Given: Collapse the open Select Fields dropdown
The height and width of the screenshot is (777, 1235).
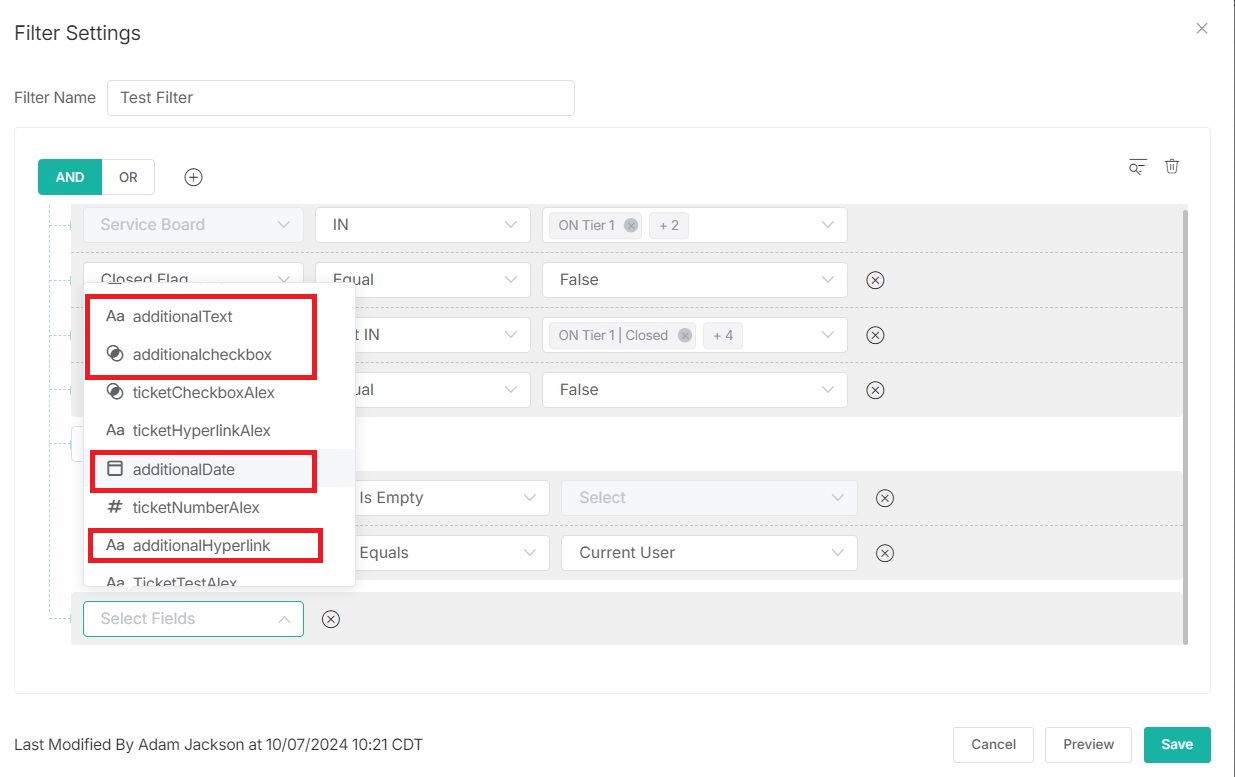Looking at the screenshot, I should click(x=285, y=618).
